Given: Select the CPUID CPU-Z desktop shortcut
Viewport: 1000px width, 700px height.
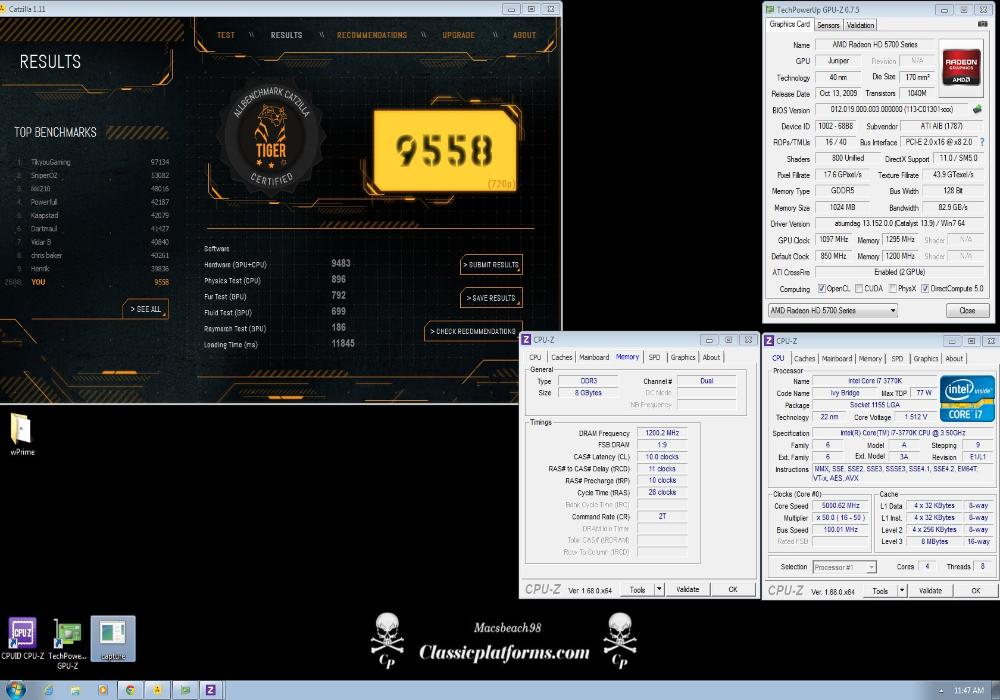Looking at the screenshot, I should (x=22, y=639).
